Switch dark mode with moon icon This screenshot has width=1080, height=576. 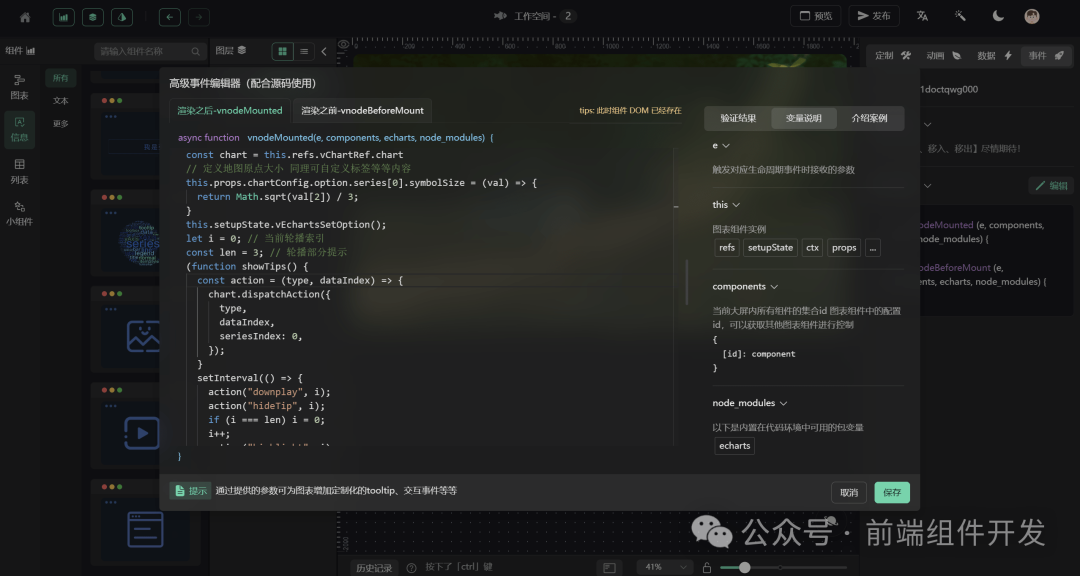click(x=998, y=17)
